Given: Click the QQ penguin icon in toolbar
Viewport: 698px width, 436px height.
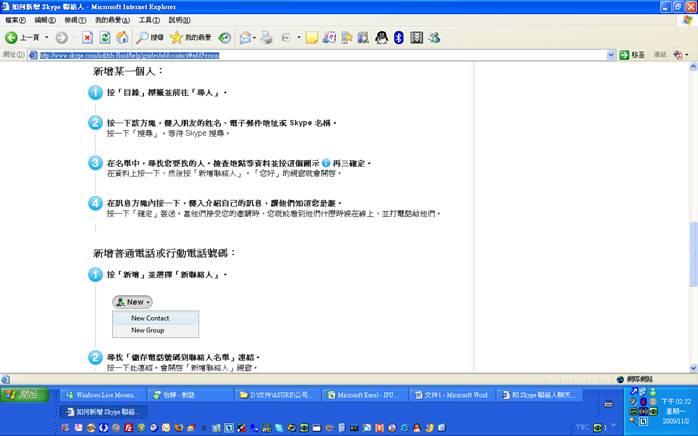Looking at the screenshot, I should point(381,38).
